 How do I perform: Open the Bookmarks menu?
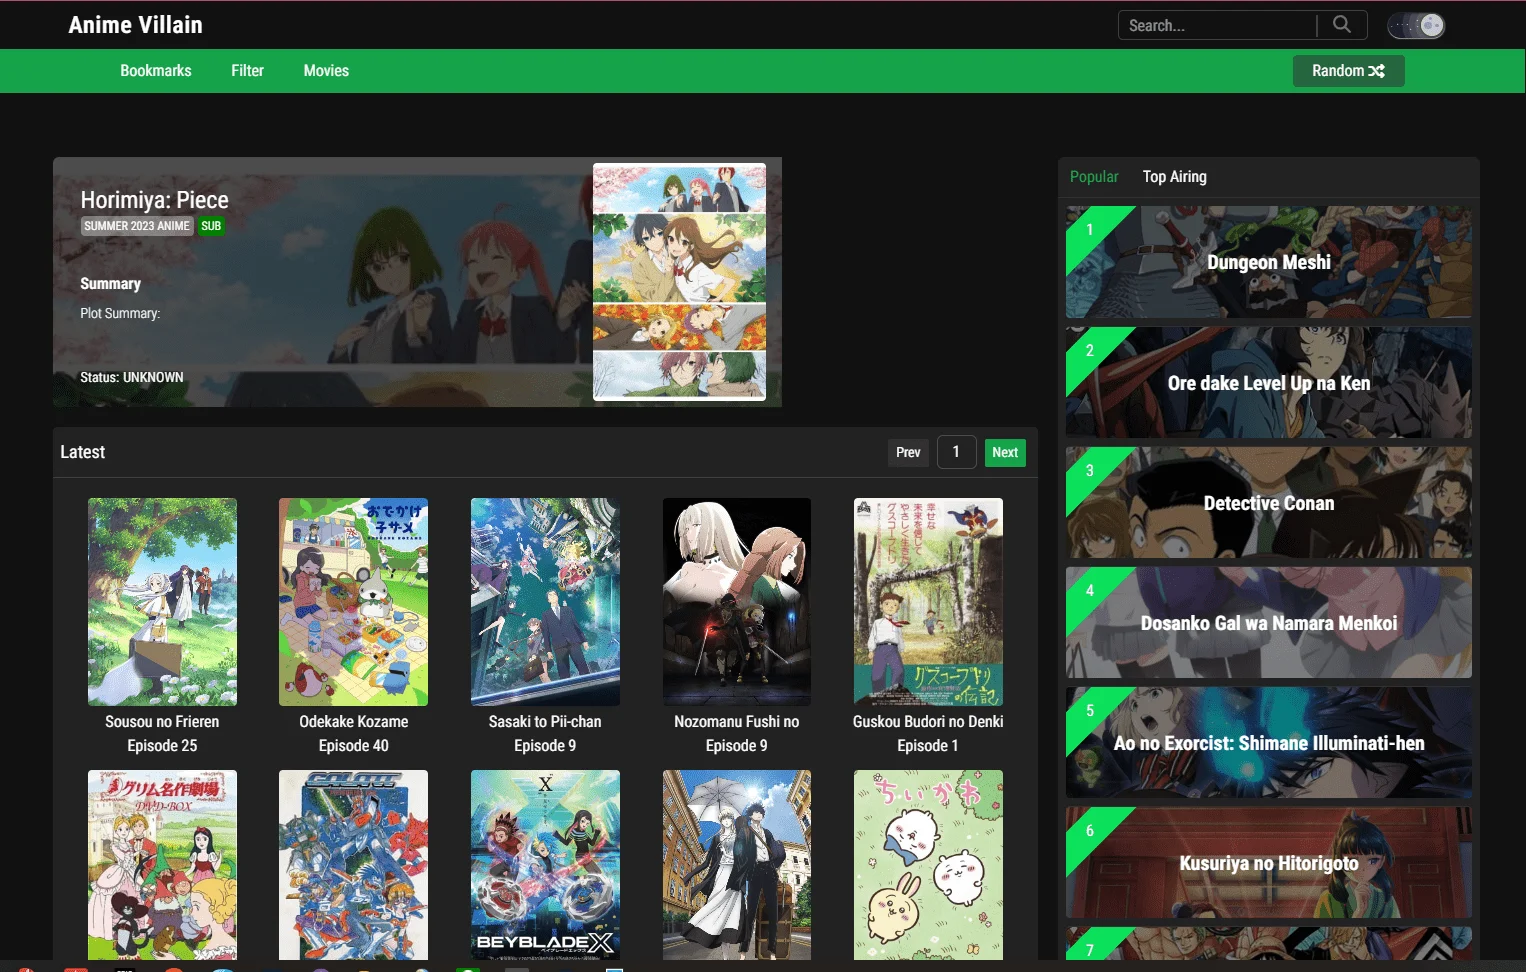[x=156, y=71]
